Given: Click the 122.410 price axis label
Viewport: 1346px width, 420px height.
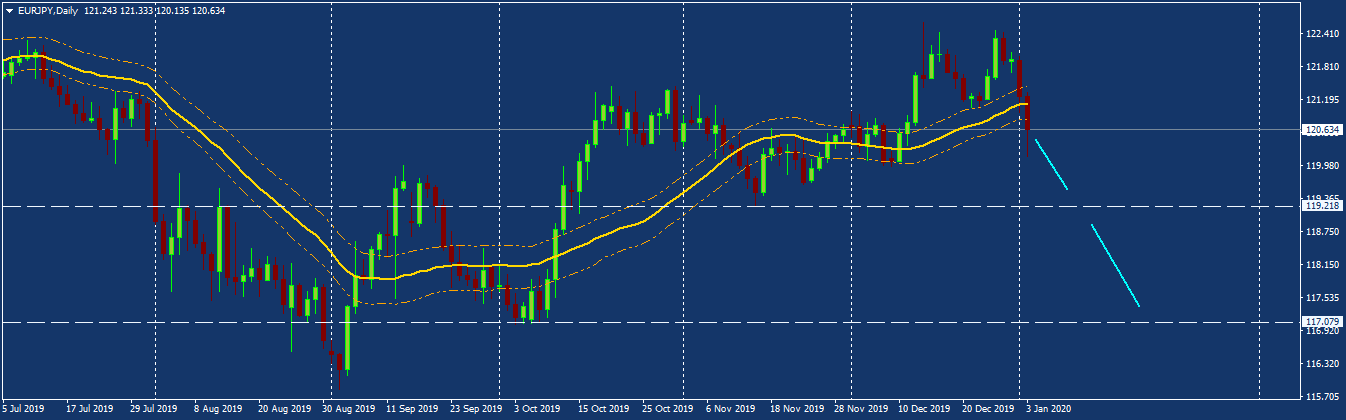Looking at the screenshot, I should pos(1322,34).
